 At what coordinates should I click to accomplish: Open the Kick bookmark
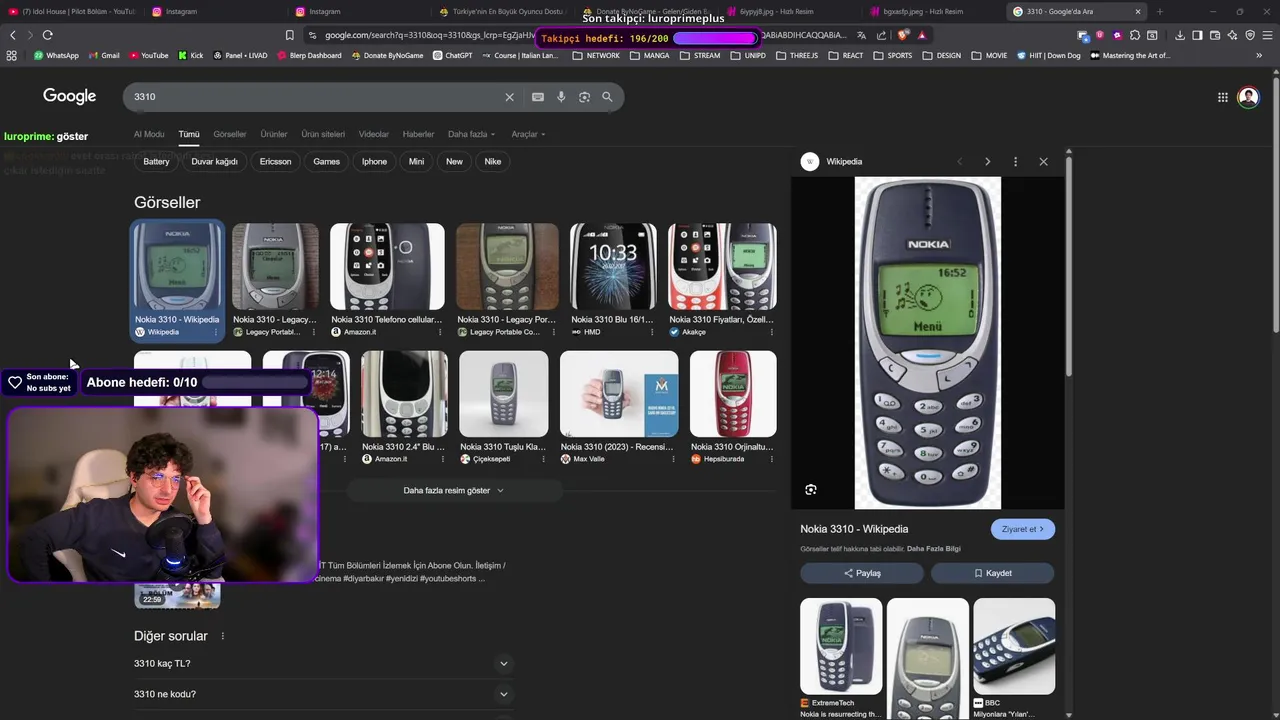point(191,56)
